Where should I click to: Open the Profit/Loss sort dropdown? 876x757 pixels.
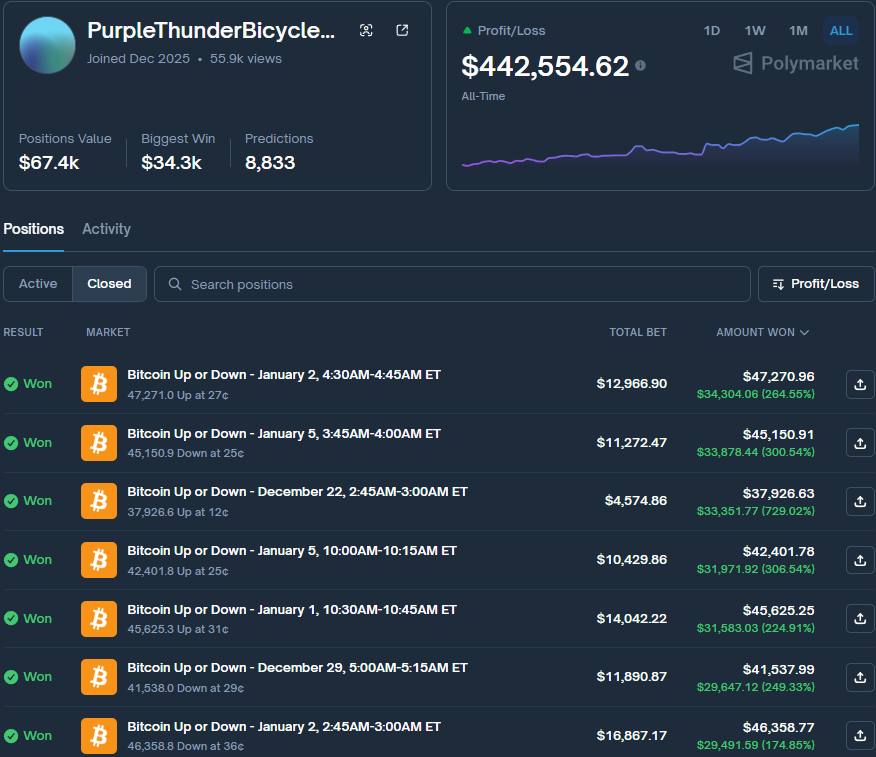[816, 284]
